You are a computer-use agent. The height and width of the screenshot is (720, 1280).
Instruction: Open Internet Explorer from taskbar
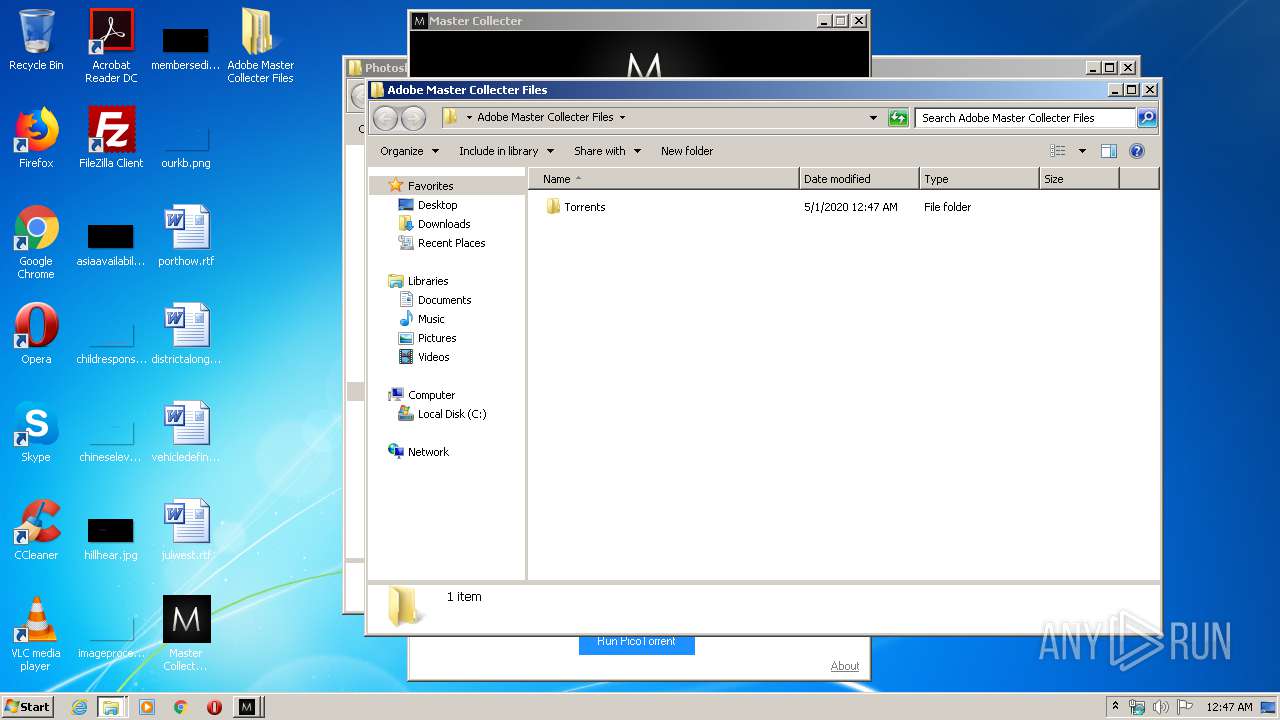(x=79, y=707)
